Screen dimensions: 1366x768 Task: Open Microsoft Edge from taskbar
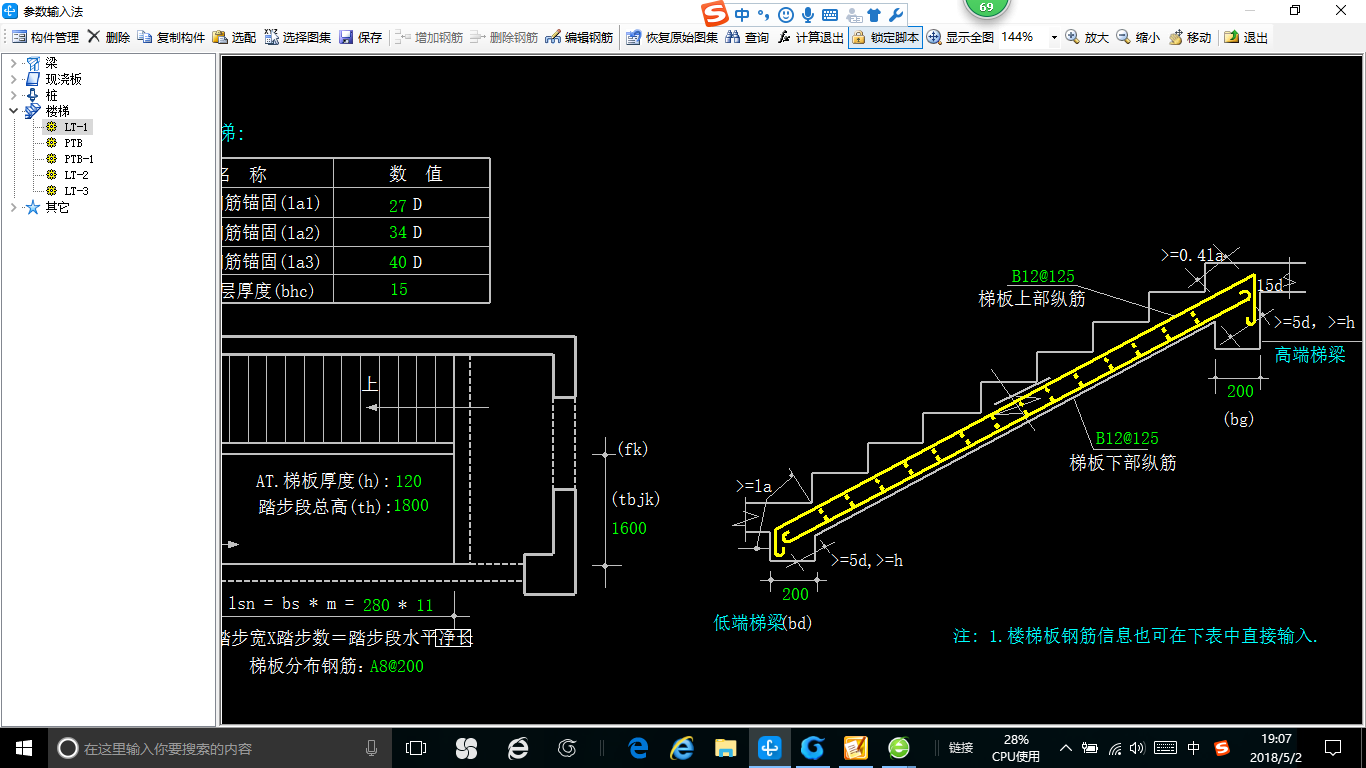(638, 747)
